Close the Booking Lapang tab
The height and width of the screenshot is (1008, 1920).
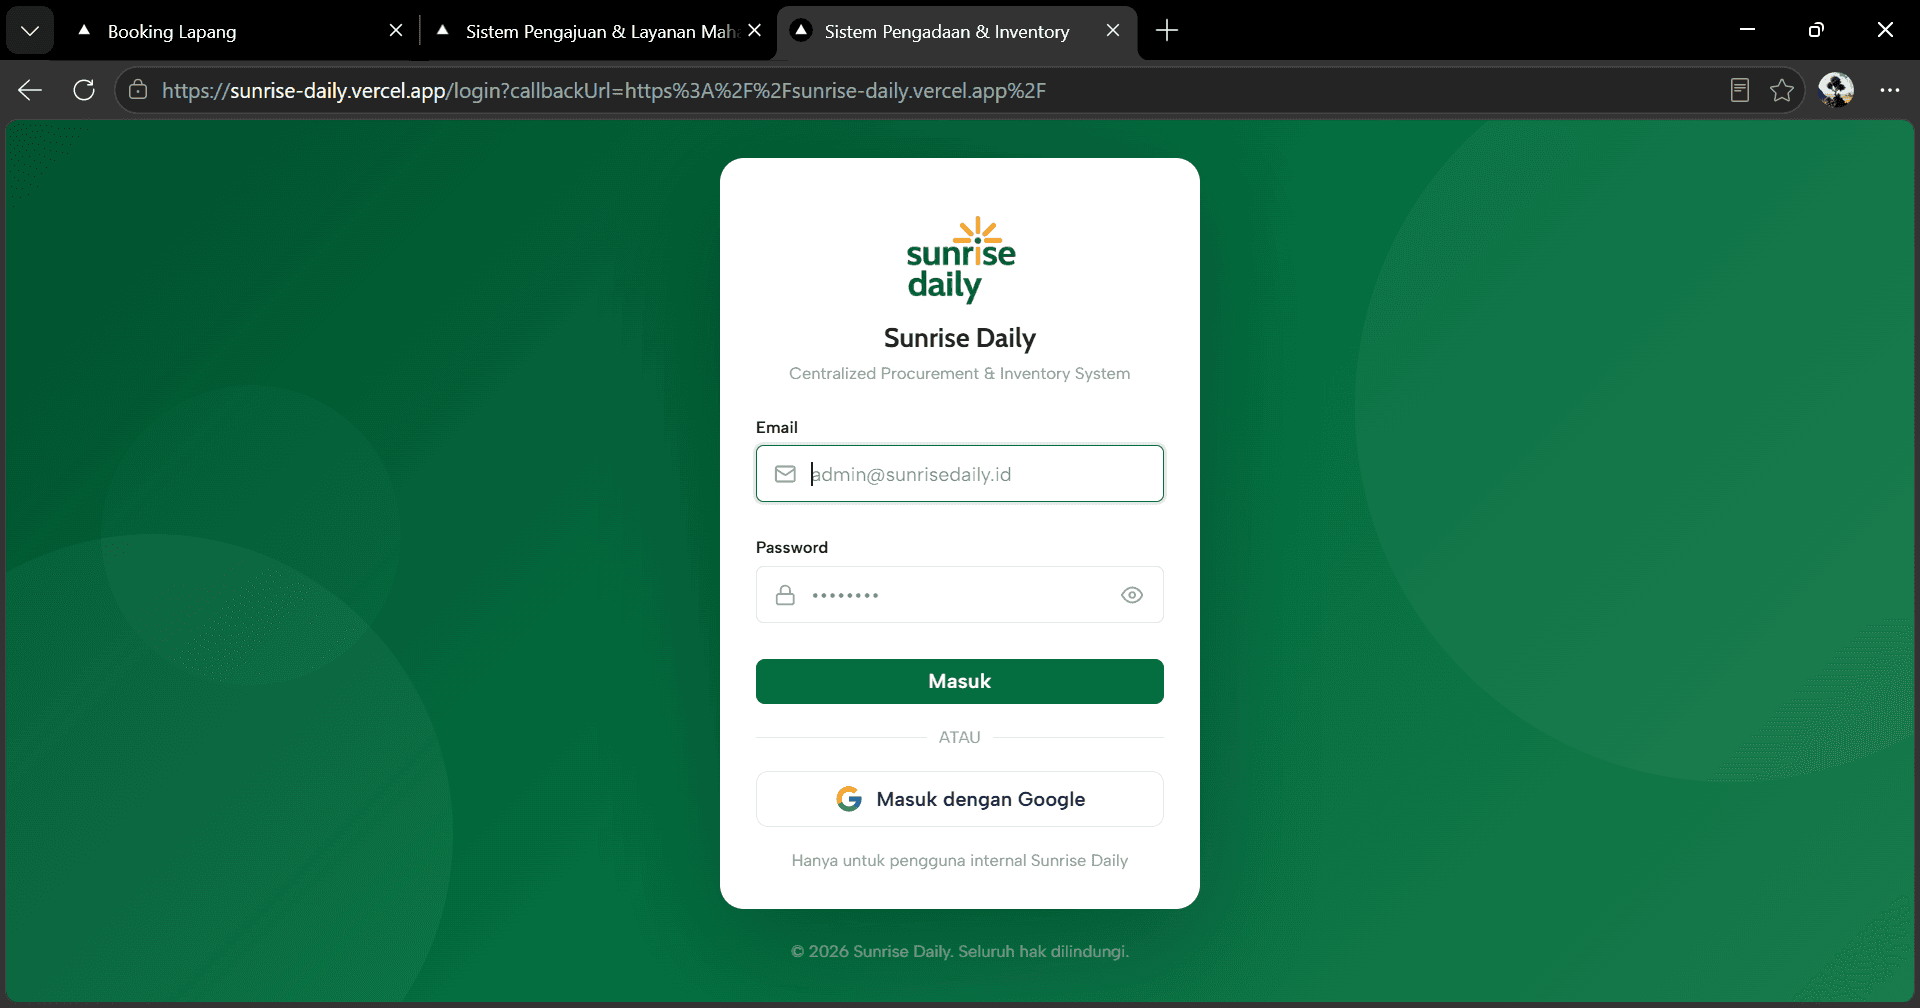click(396, 31)
